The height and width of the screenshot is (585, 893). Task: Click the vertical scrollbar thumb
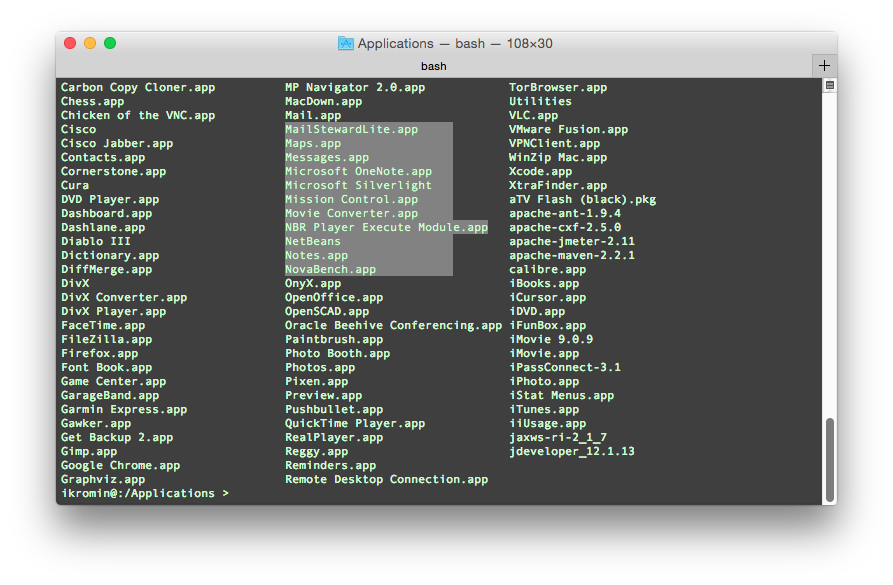click(x=830, y=459)
